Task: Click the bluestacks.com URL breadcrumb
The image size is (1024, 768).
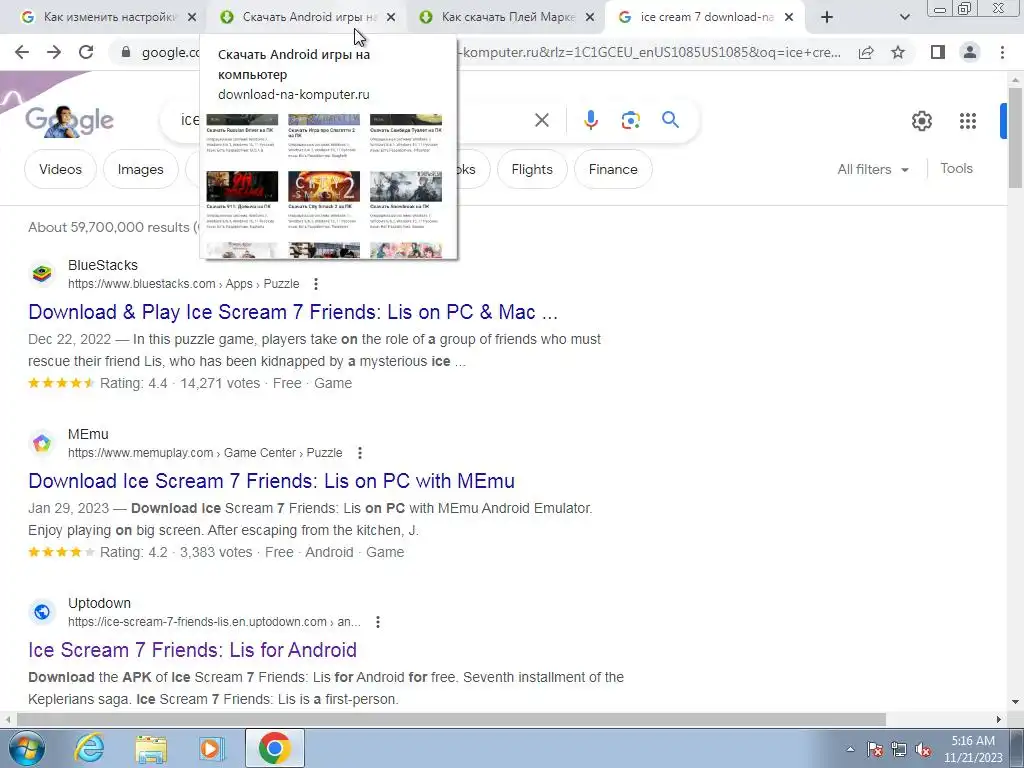Action: coord(184,284)
